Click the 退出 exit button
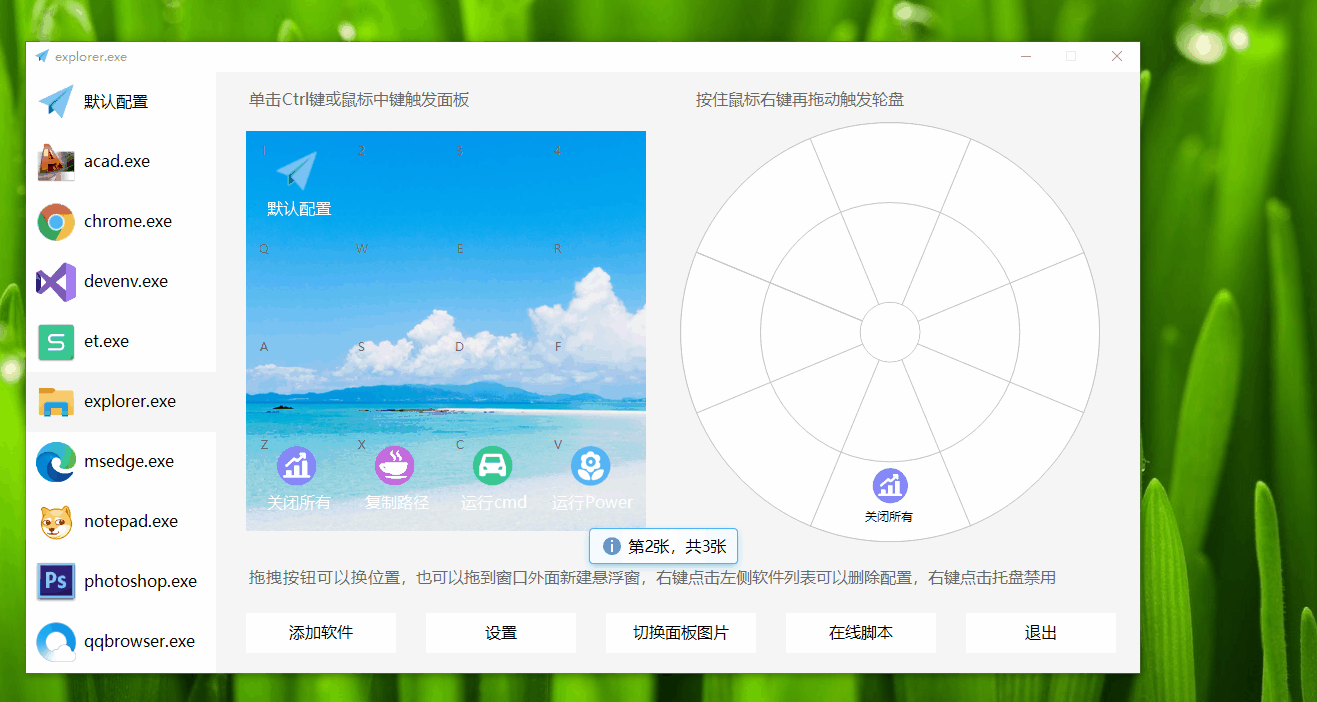Screen dimensions: 1317x702 click(x=1041, y=633)
